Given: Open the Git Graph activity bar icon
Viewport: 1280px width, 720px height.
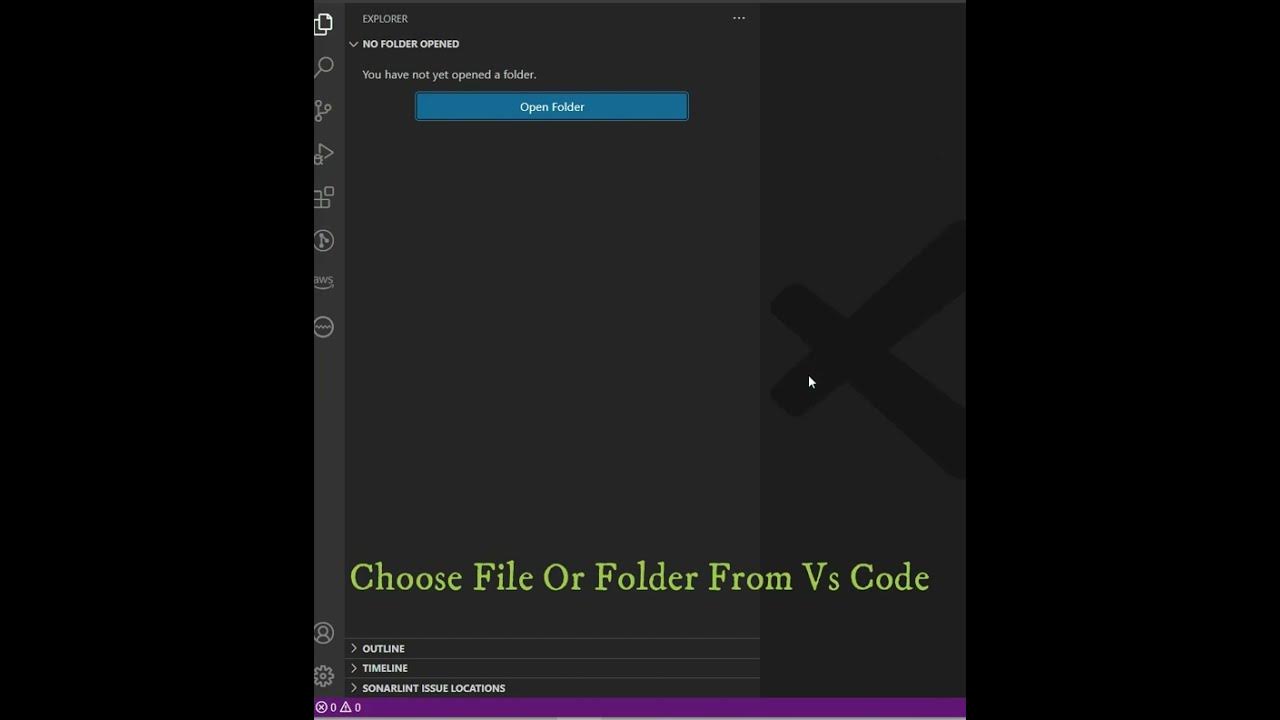Looking at the screenshot, I should coord(324,240).
